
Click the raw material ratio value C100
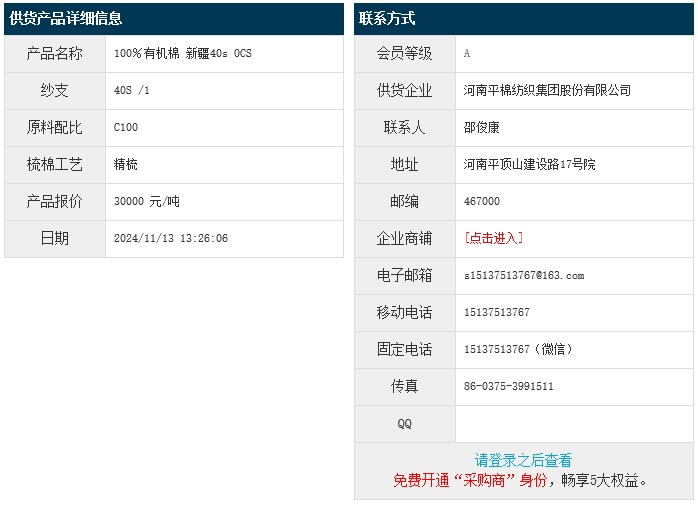[x=126, y=127]
